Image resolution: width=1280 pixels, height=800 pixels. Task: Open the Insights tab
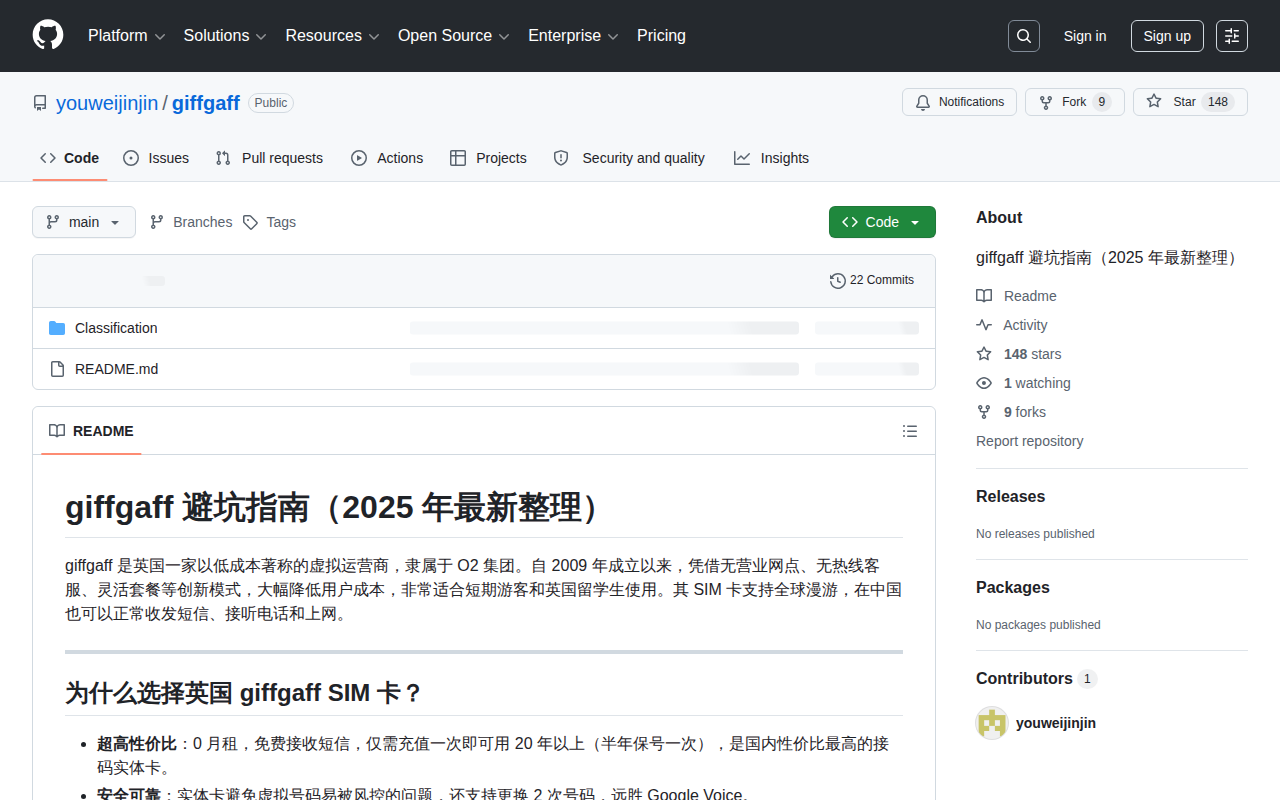click(771, 158)
